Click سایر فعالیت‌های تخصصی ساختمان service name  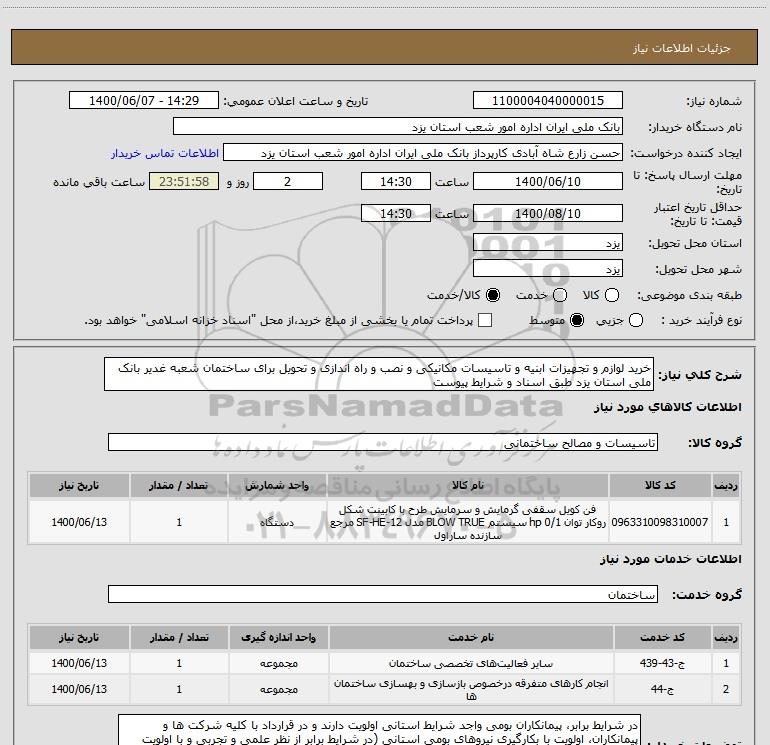coord(471,663)
